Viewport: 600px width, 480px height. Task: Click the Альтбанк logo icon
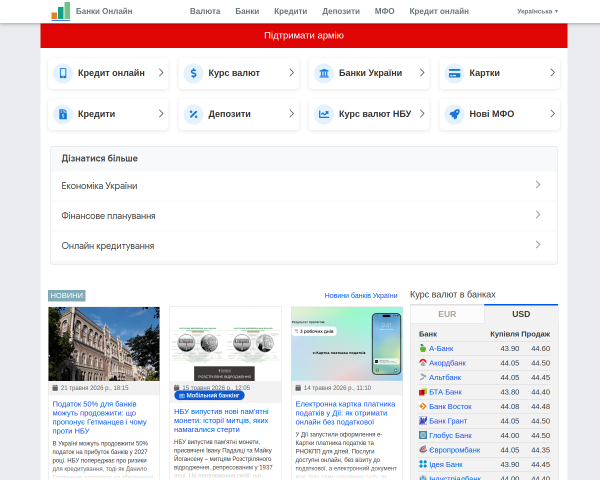(x=422, y=377)
